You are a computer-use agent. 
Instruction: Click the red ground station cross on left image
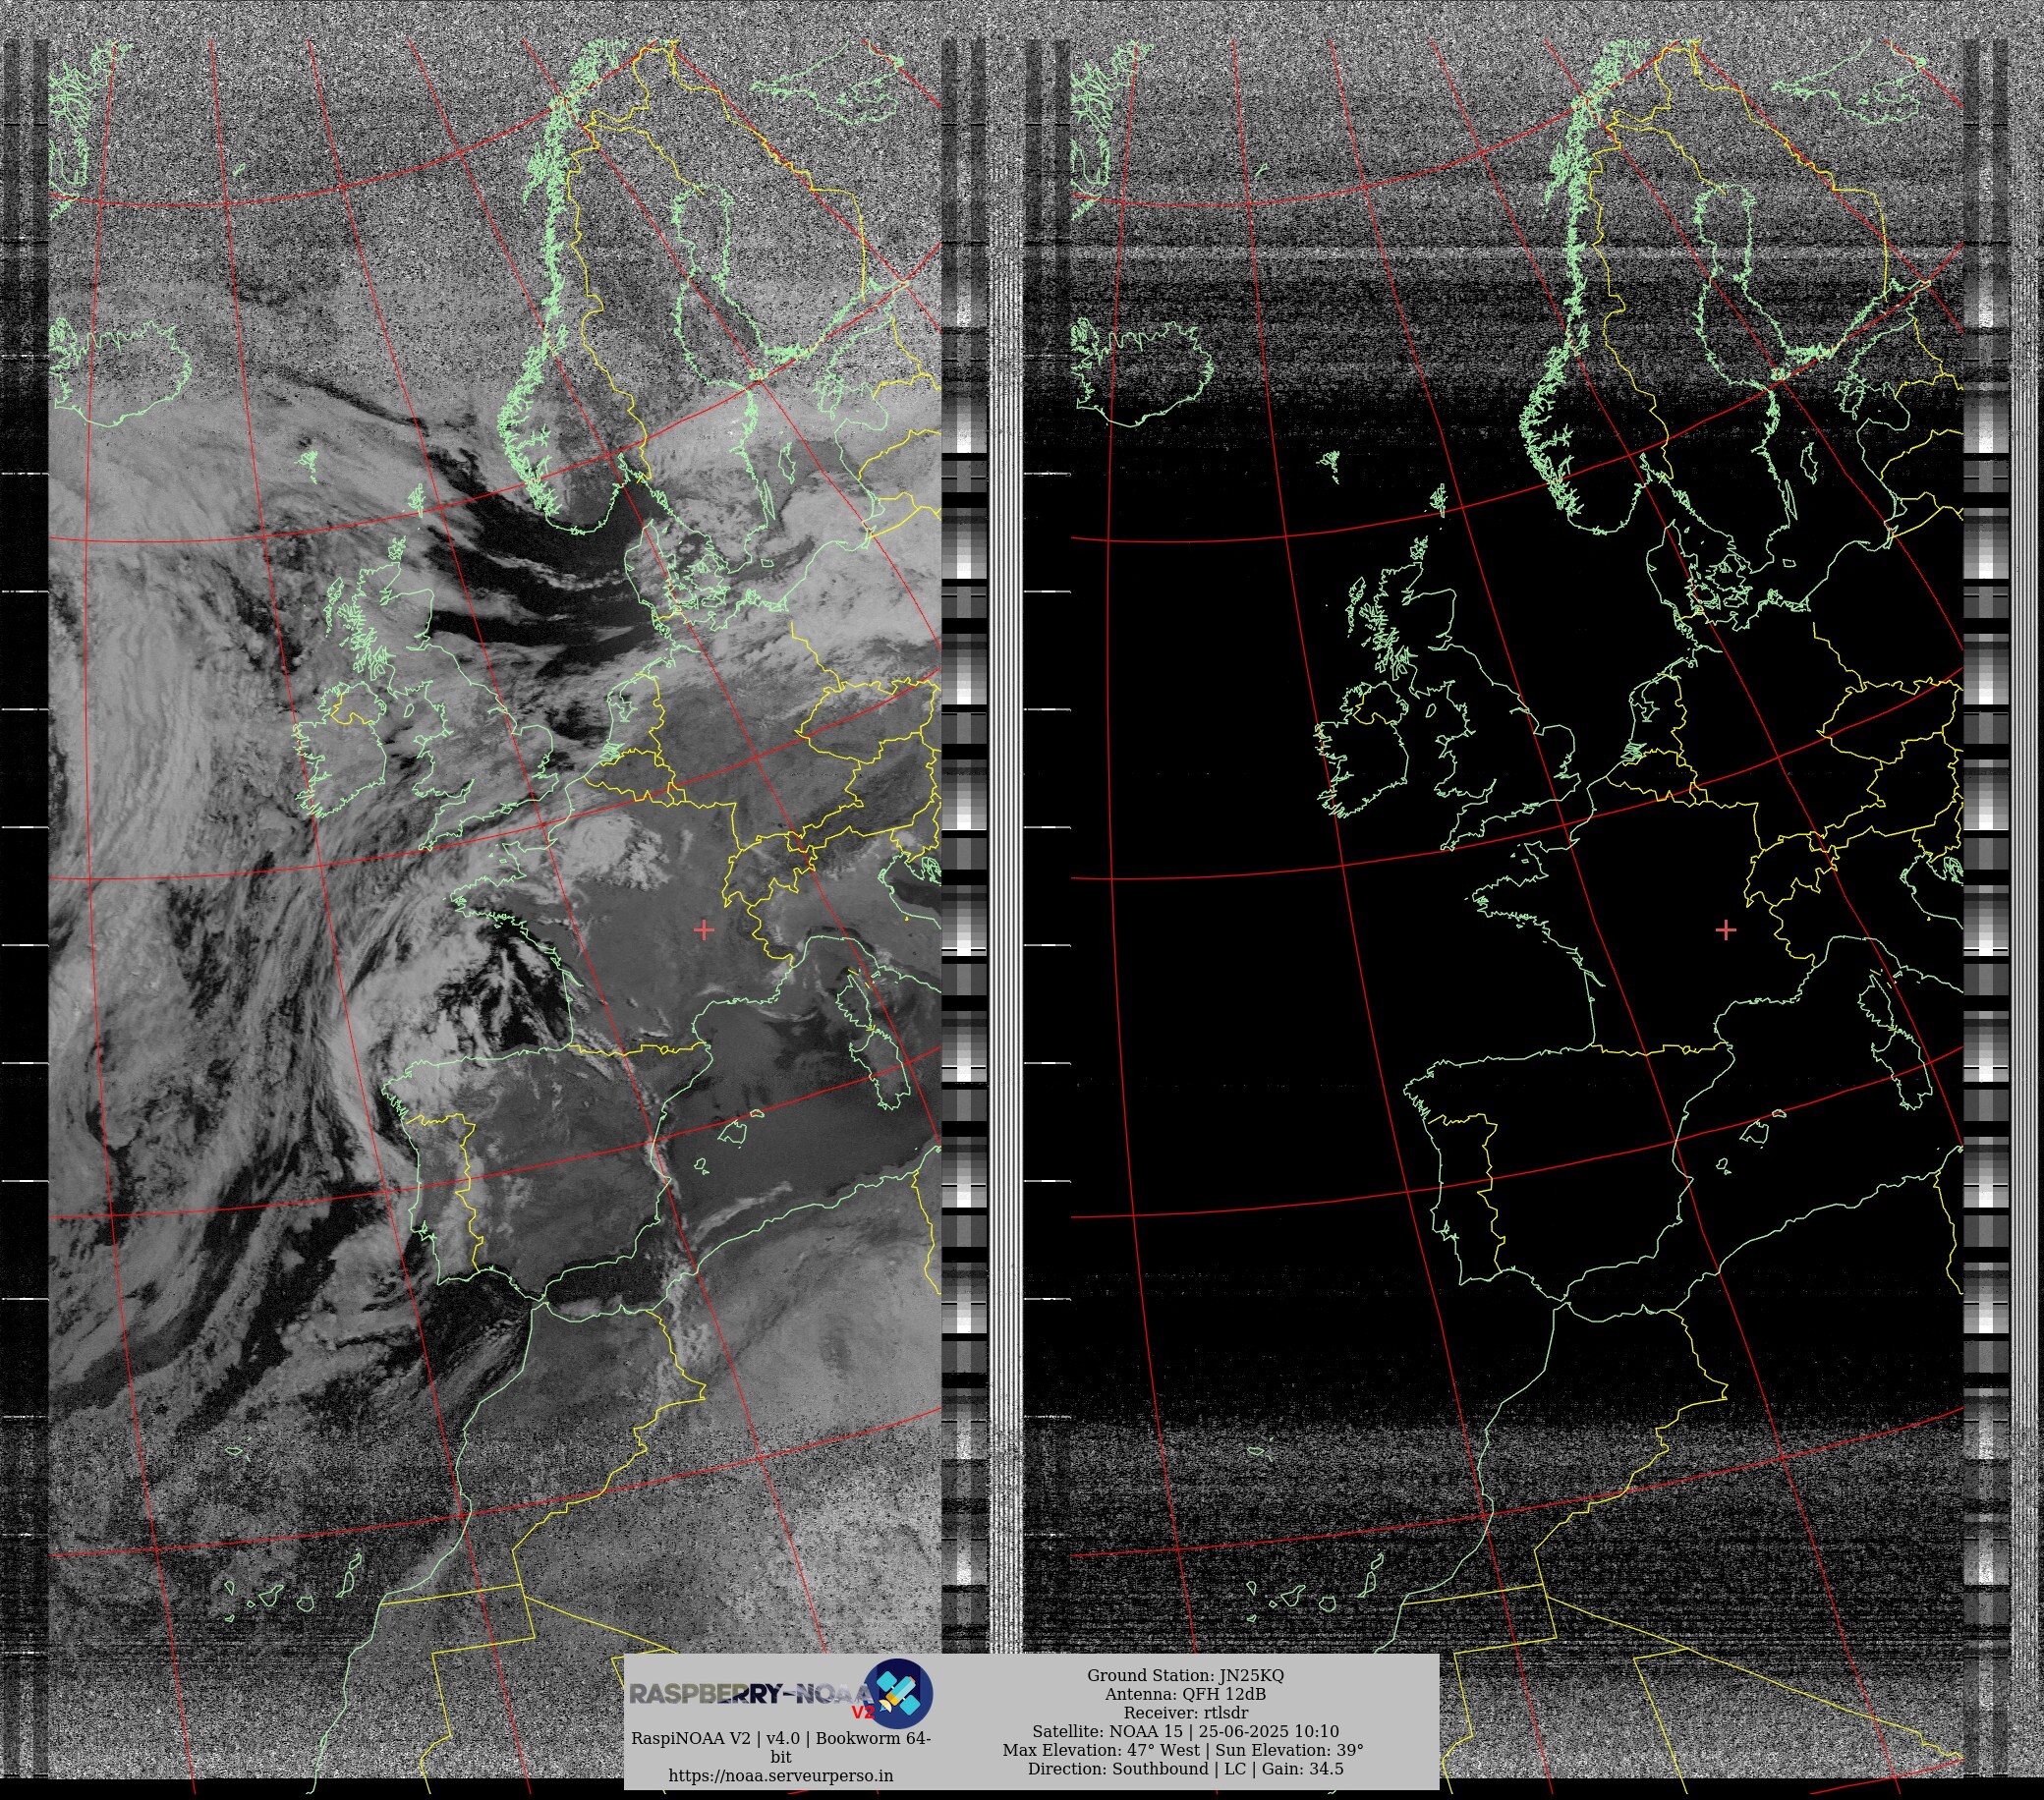pyautogui.click(x=704, y=930)
